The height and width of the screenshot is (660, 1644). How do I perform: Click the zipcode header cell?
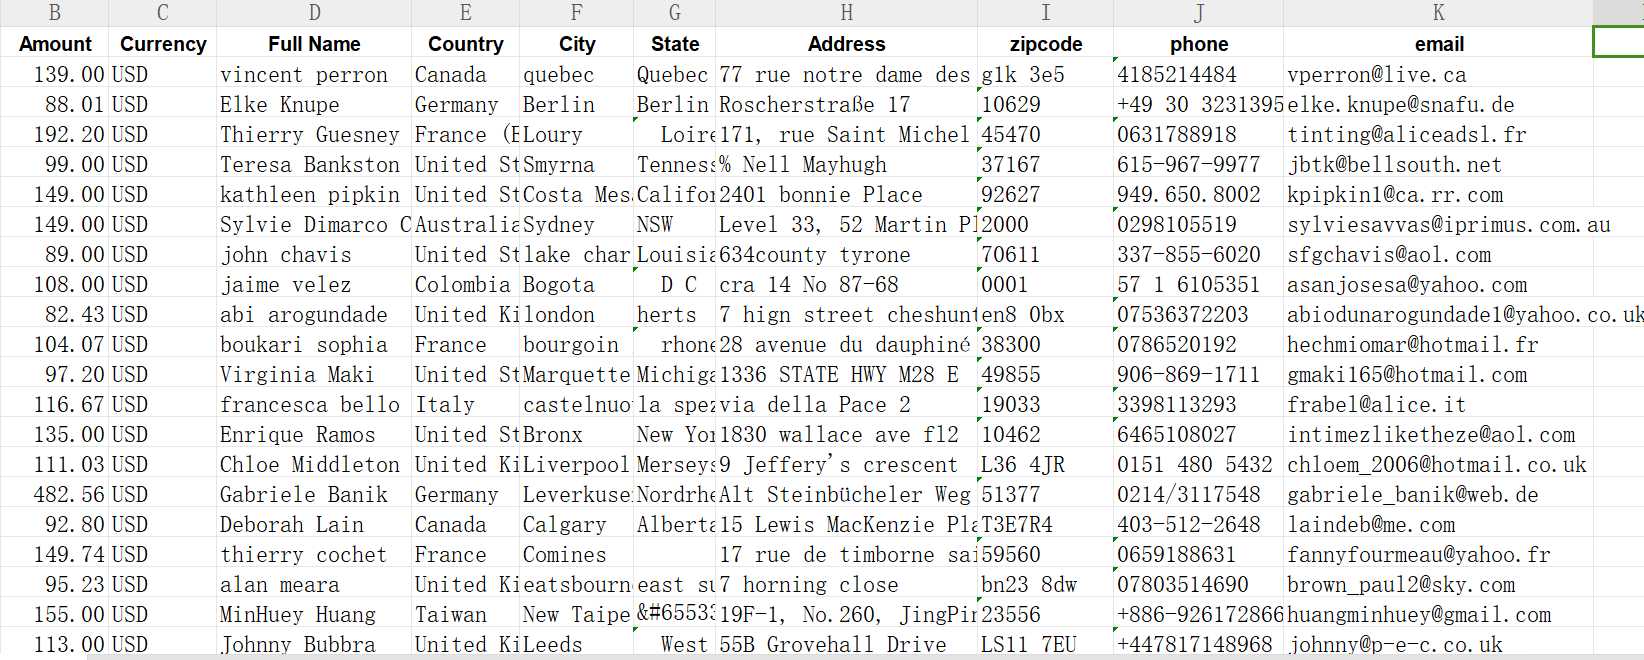coord(1045,44)
